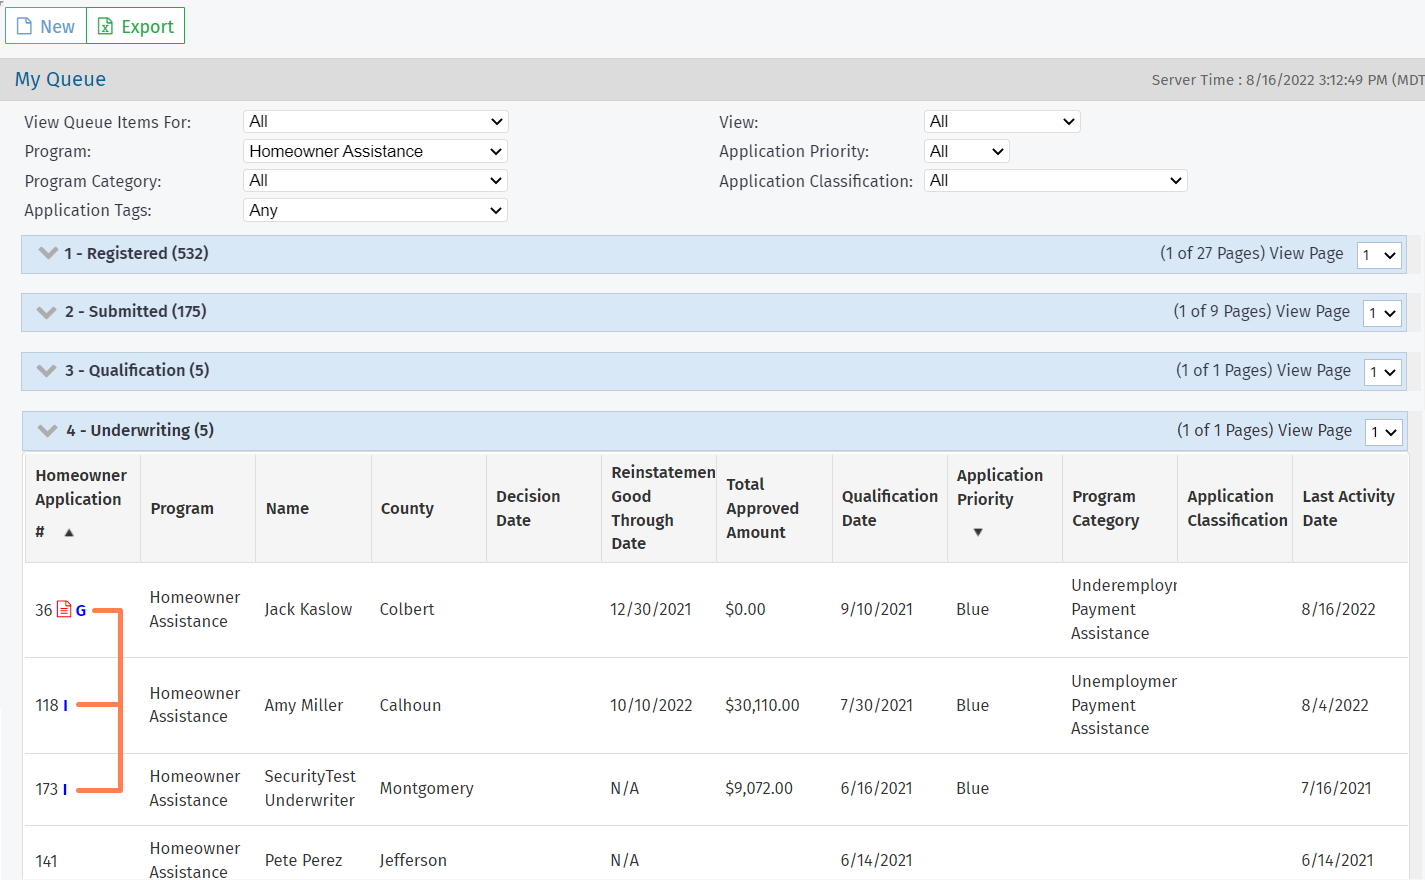Select page from Registered View Page dropdown

[1379, 255]
